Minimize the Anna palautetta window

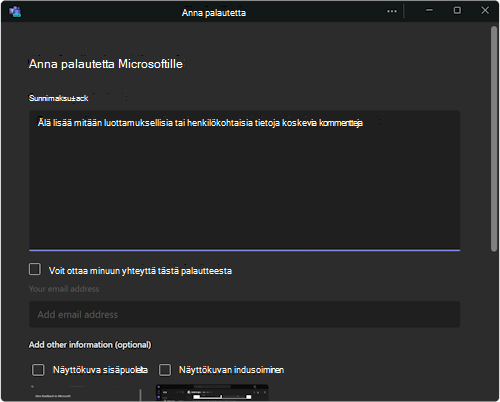(x=429, y=11)
